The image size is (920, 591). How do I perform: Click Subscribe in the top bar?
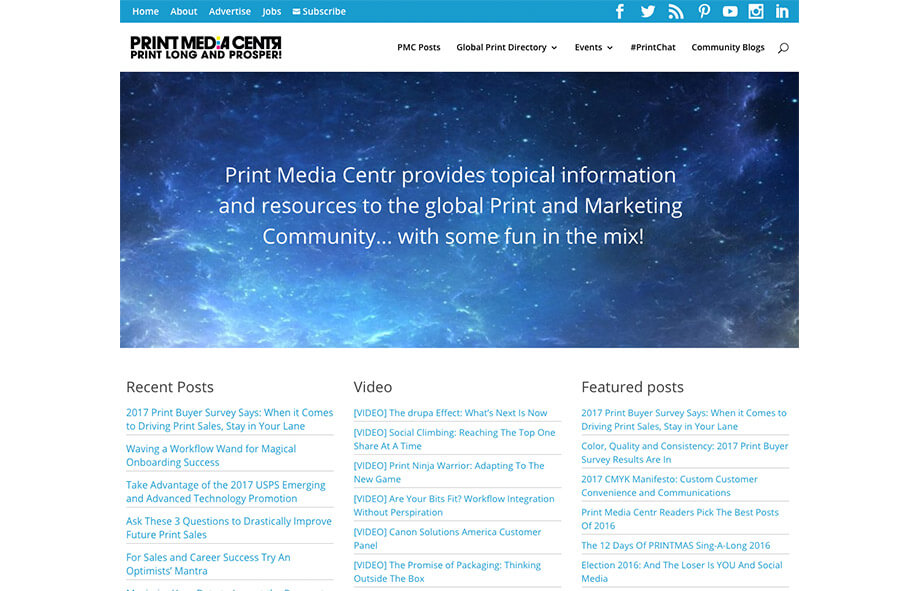click(319, 11)
